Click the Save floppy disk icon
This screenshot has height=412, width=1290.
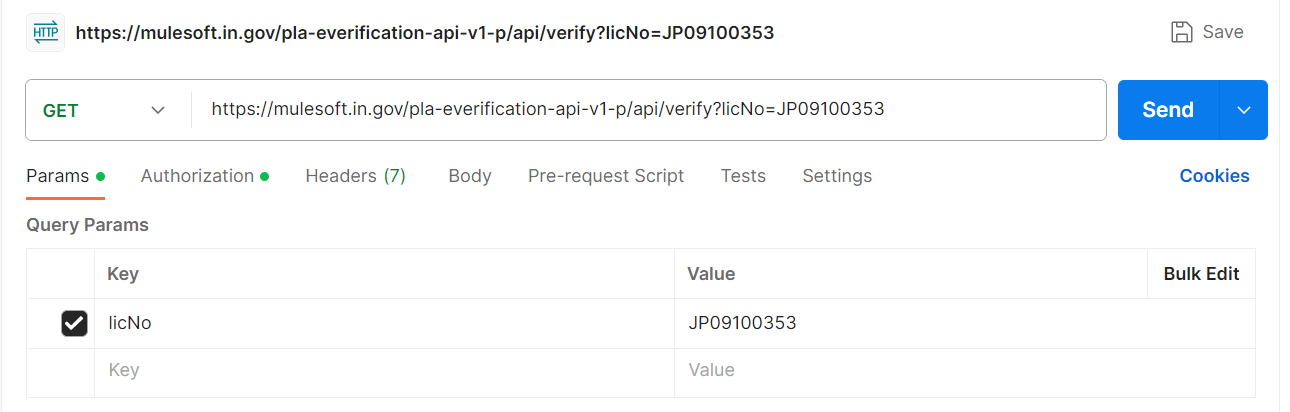click(x=1183, y=32)
